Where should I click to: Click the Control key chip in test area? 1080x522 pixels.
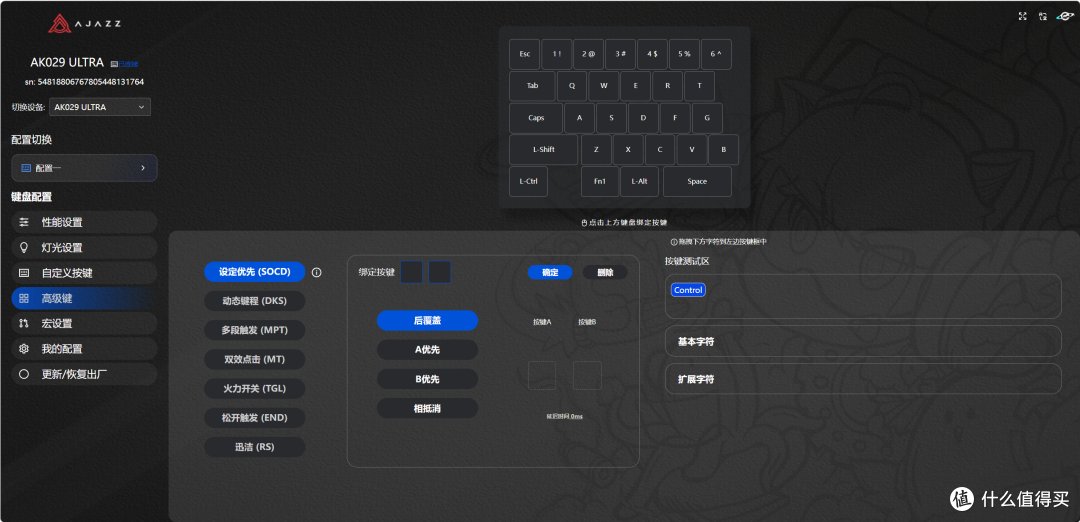[688, 290]
